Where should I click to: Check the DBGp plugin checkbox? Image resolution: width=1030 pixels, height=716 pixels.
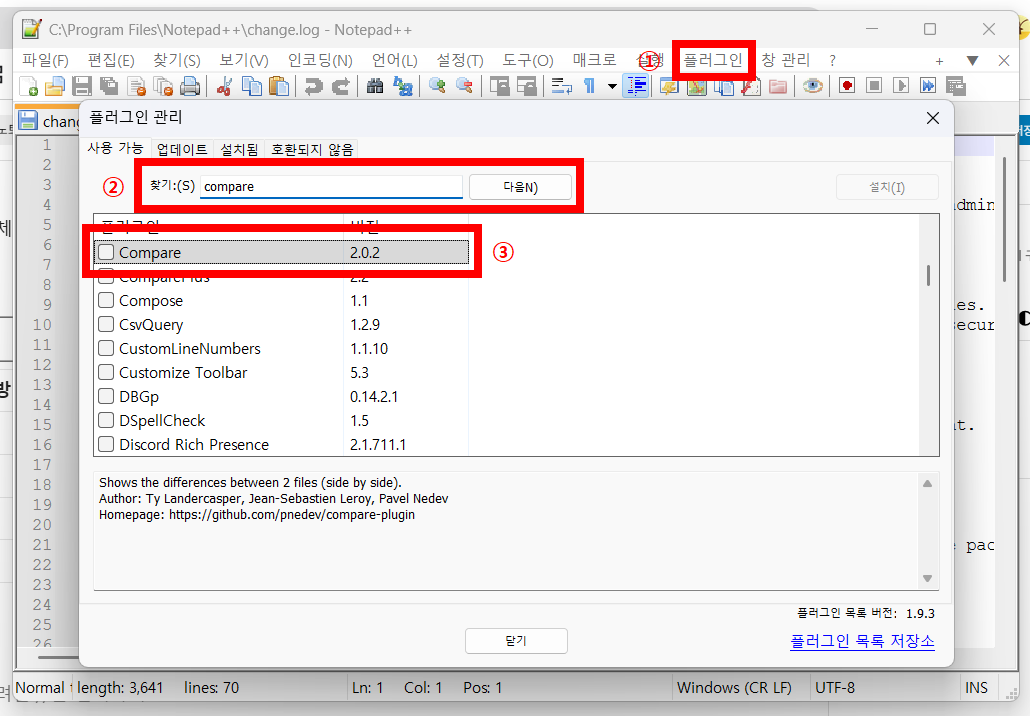pyautogui.click(x=106, y=396)
